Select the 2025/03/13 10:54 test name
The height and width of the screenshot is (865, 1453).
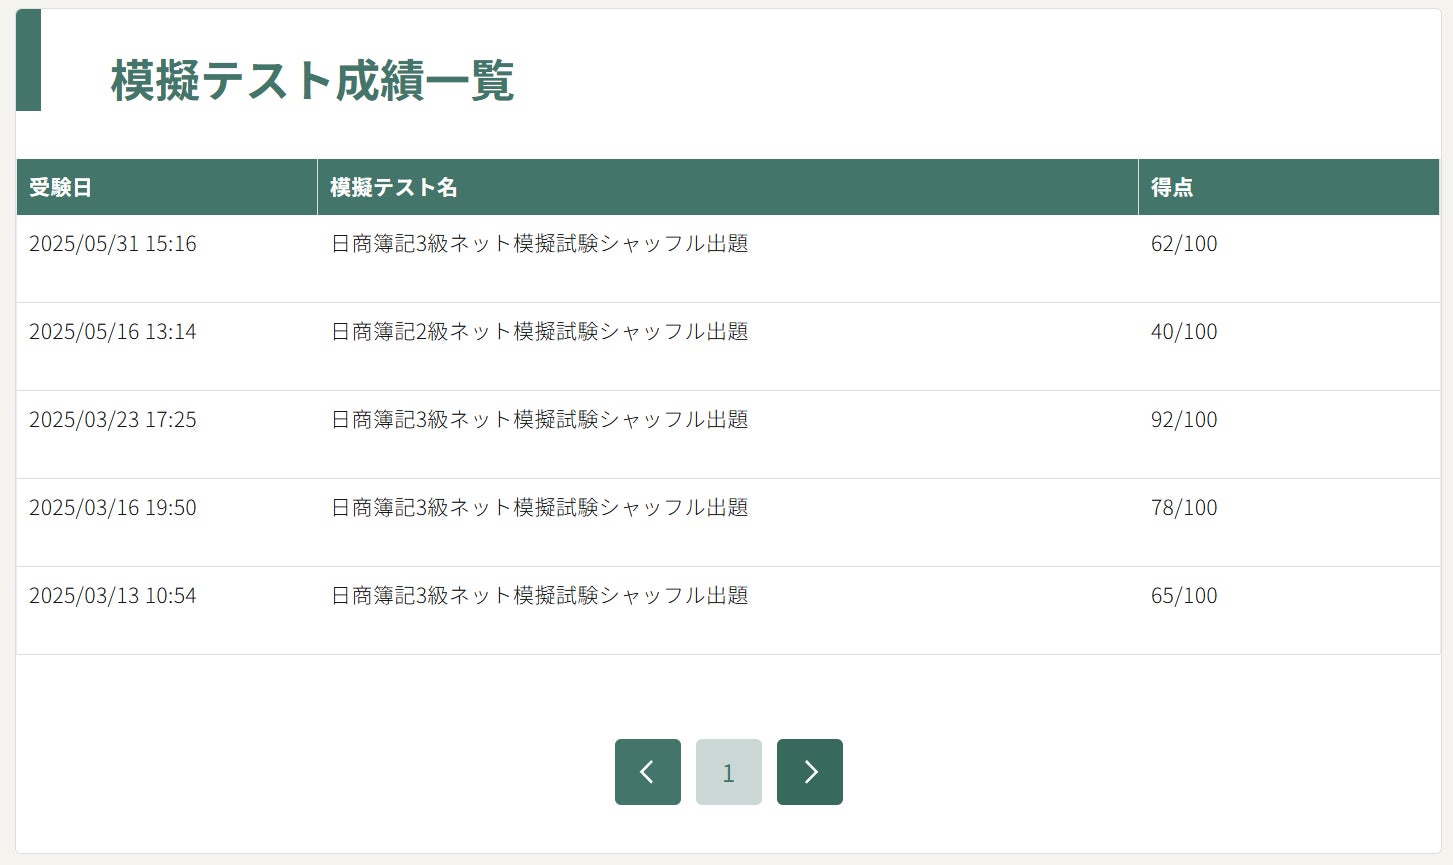pyautogui.click(x=539, y=596)
